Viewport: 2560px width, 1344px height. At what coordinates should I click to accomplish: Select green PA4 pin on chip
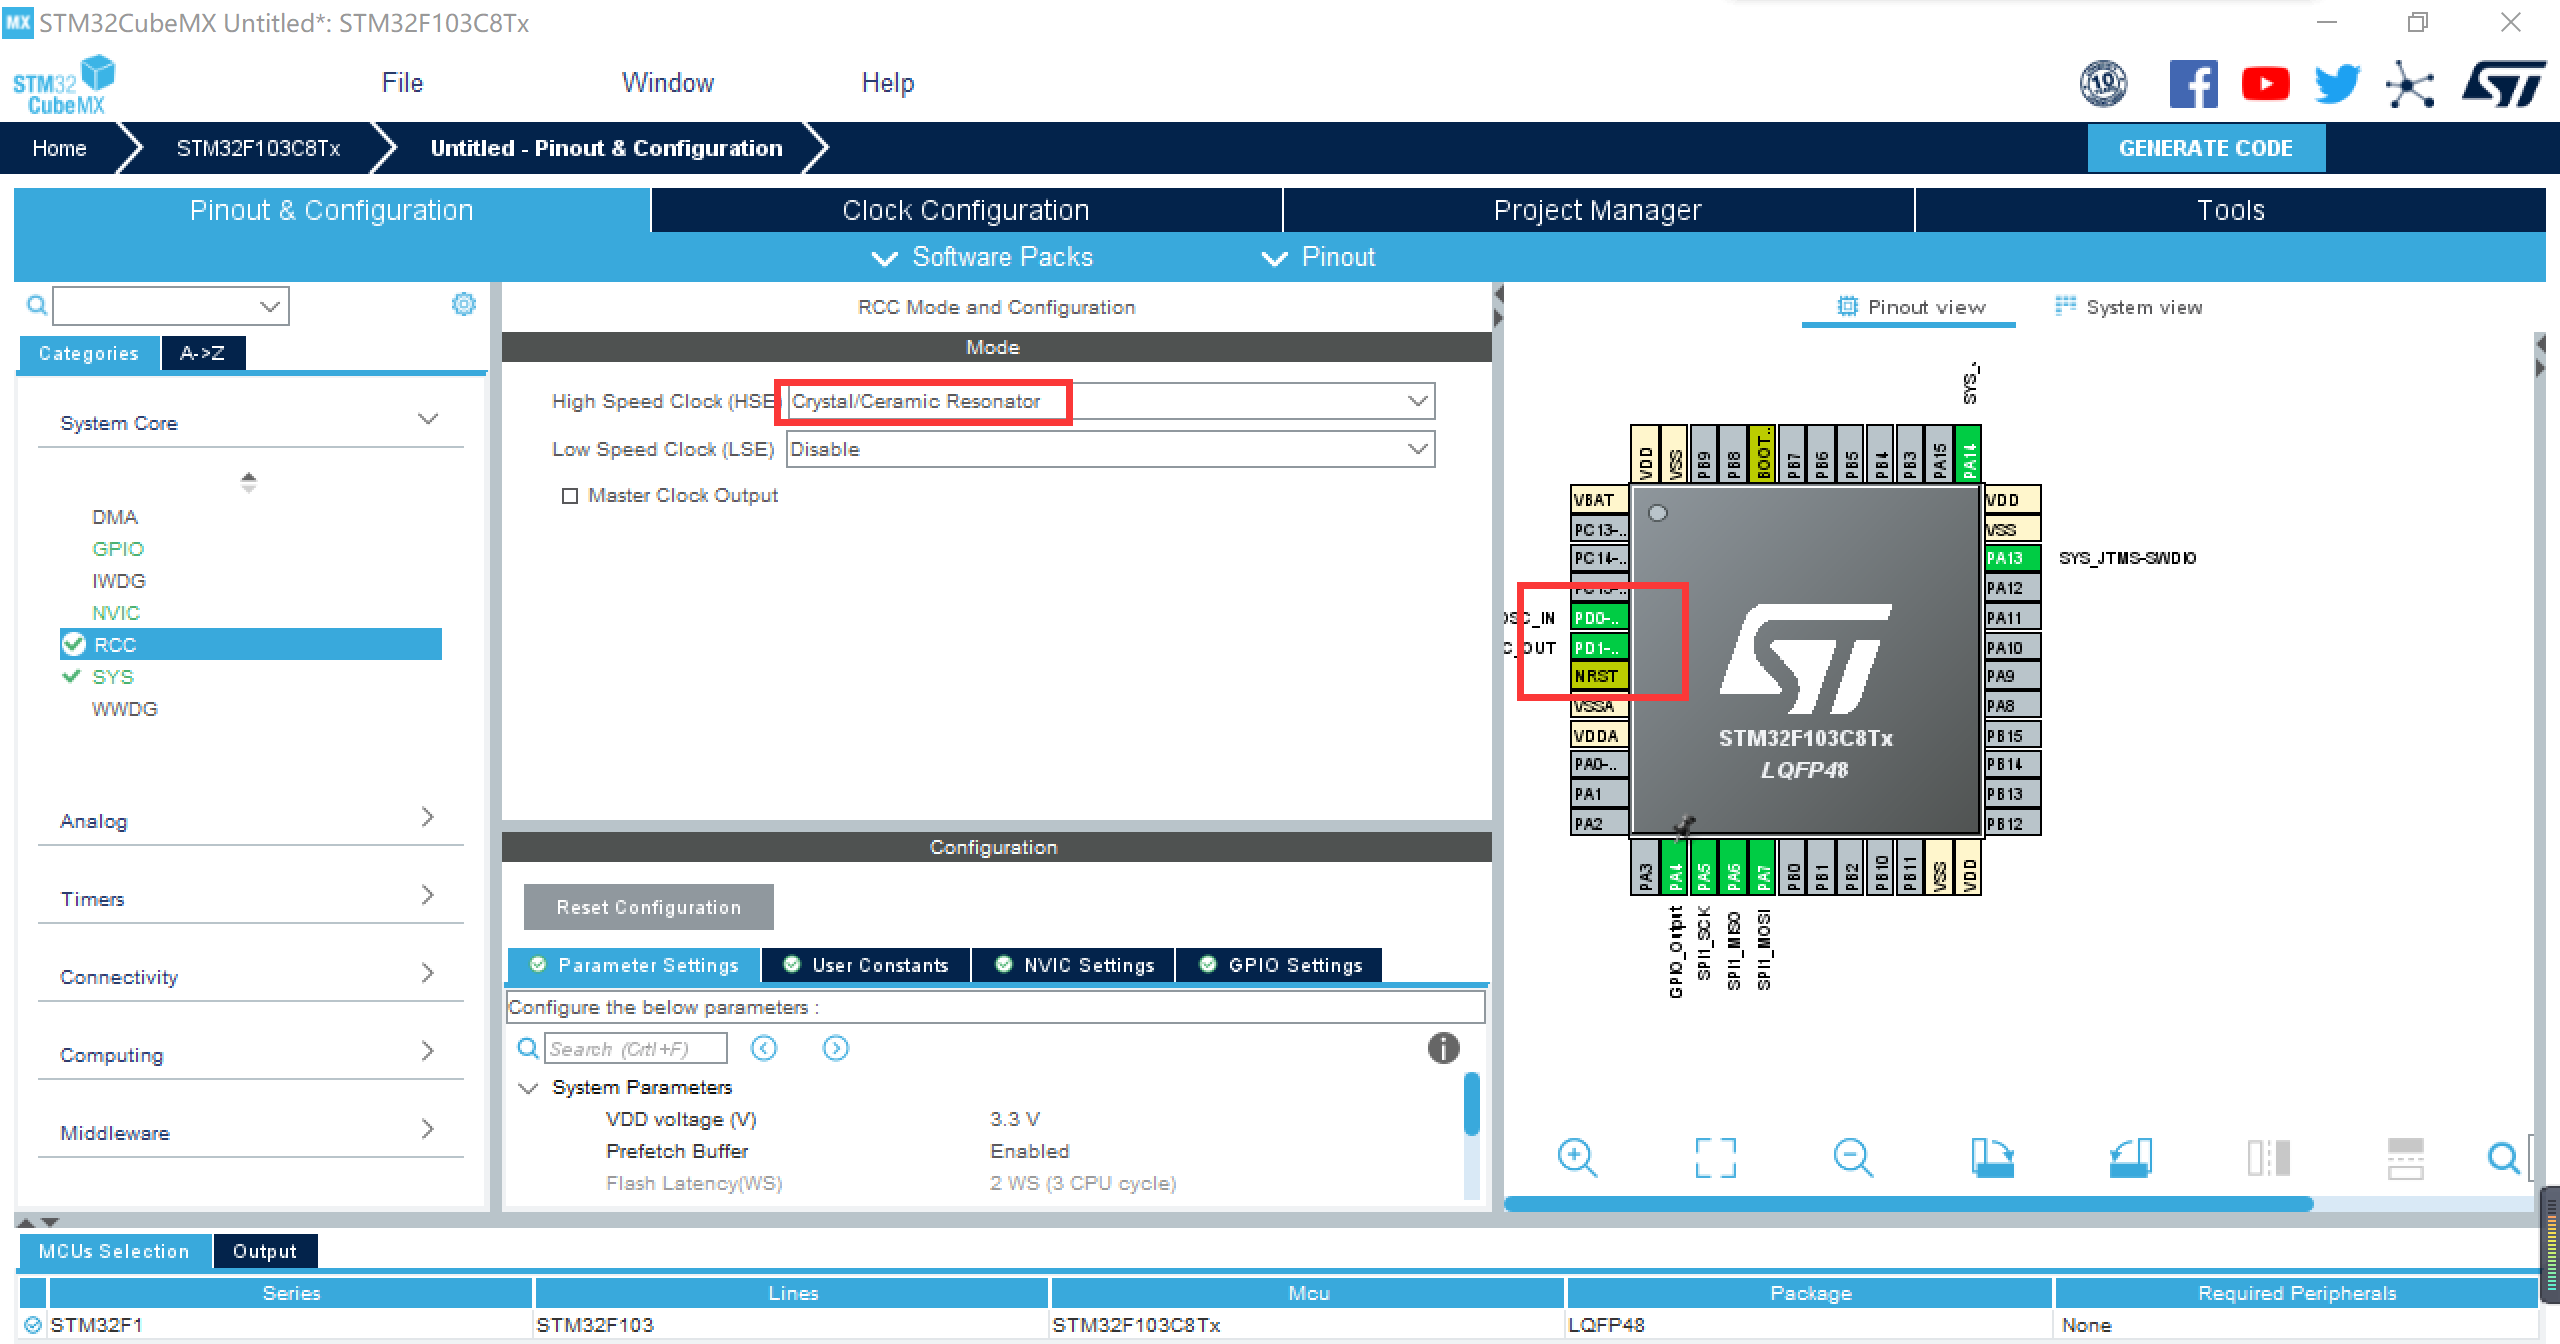pyautogui.click(x=1675, y=867)
